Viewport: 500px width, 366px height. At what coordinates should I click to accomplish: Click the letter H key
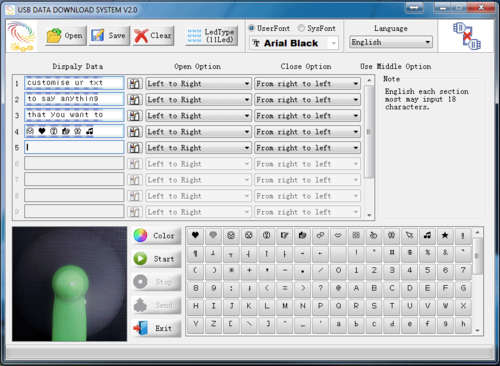196,306
